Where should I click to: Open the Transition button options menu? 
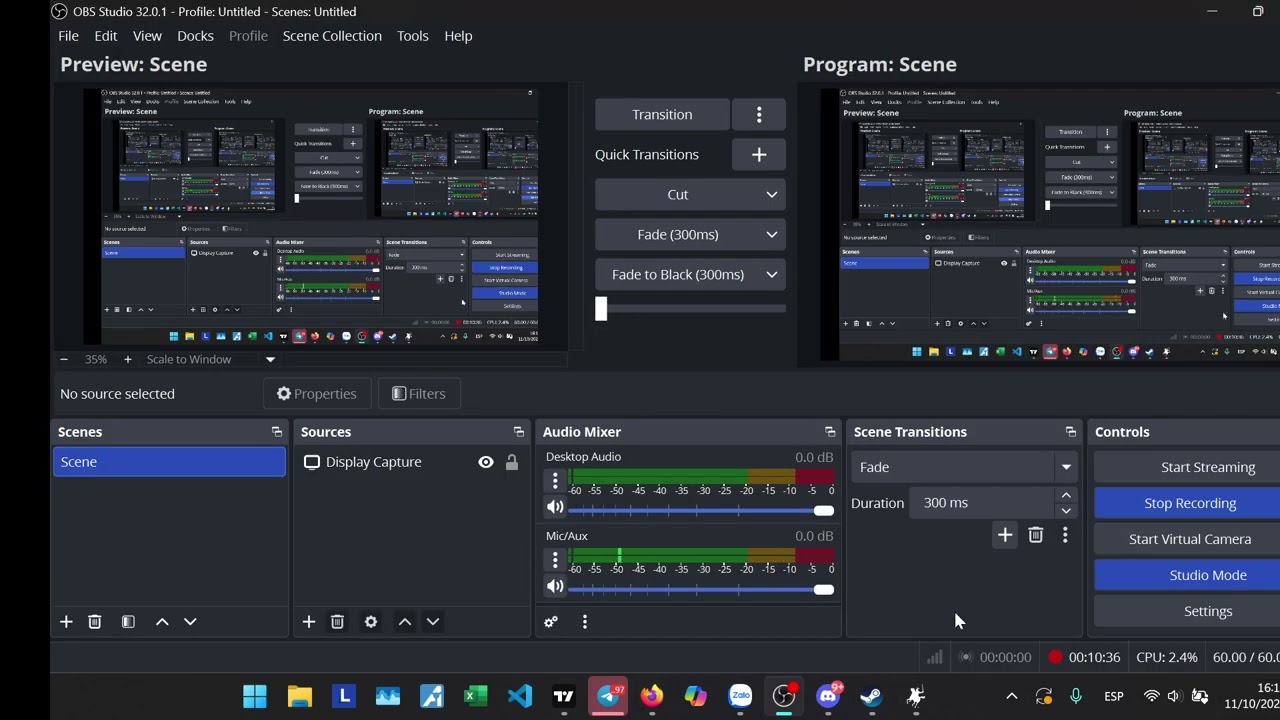pyautogui.click(x=759, y=115)
